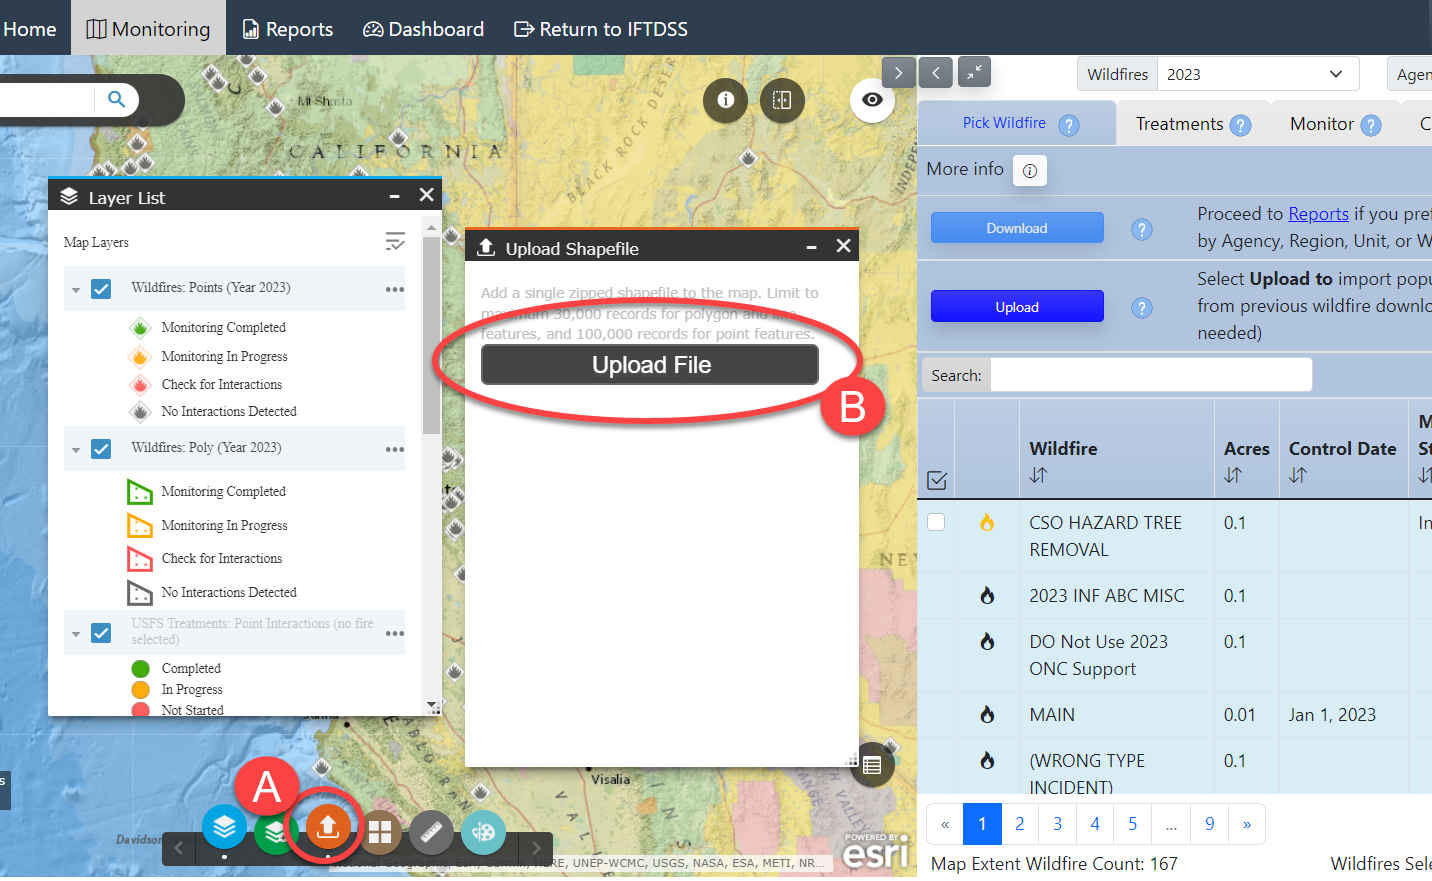Open the Measurement ruler tool
1432x881 pixels.
coord(431,832)
